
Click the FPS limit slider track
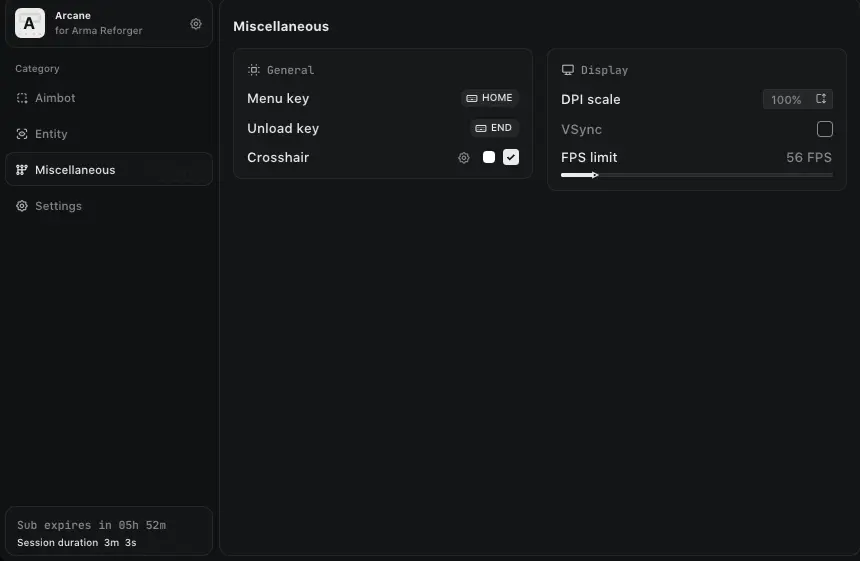coord(700,175)
